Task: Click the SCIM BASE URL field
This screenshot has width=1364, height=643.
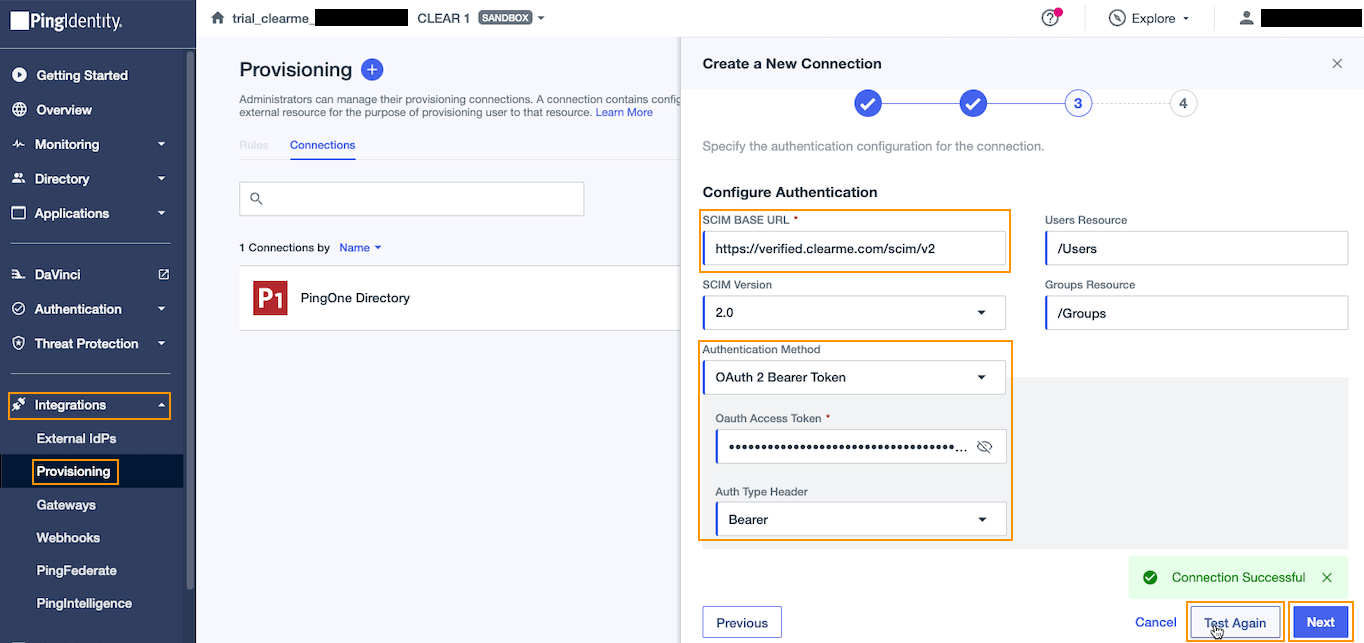Action: (855, 248)
